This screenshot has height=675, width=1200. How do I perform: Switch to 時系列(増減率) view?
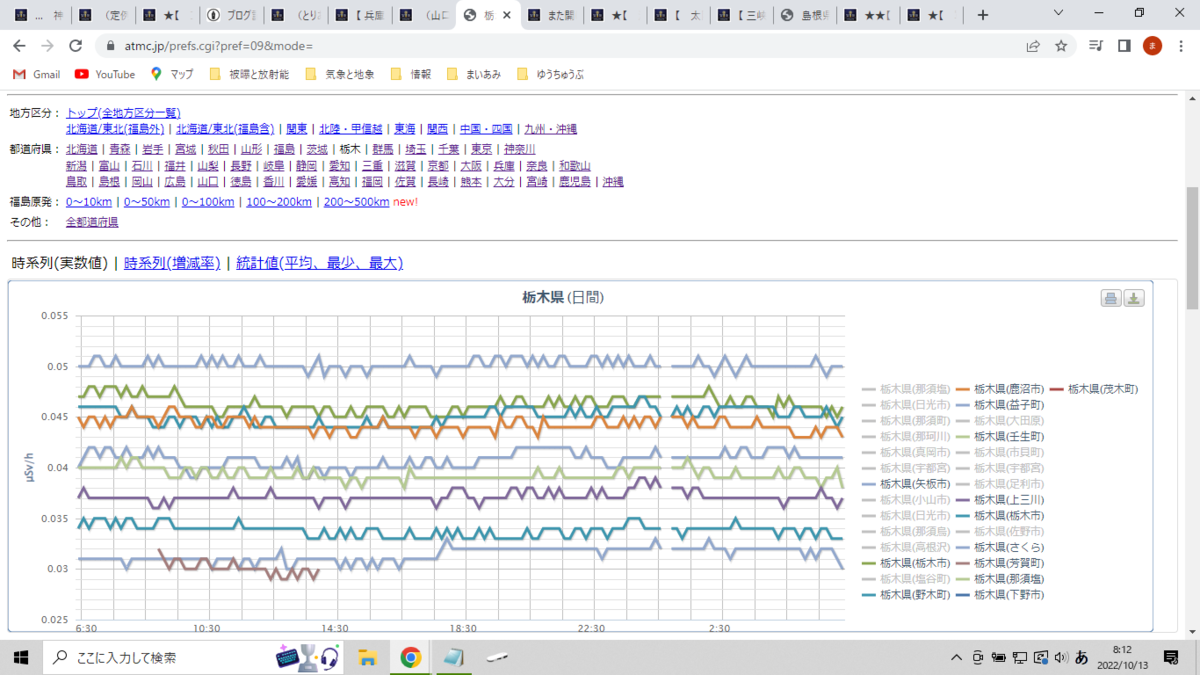pos(172,263)
